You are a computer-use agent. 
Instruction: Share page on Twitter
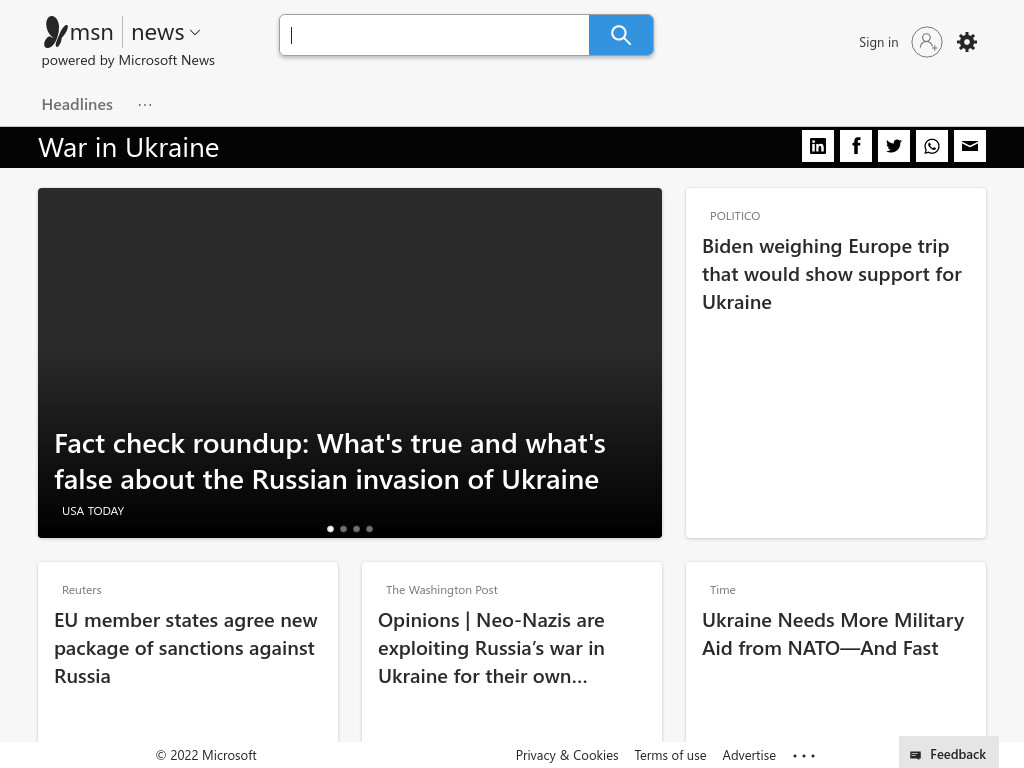point(893,146)
